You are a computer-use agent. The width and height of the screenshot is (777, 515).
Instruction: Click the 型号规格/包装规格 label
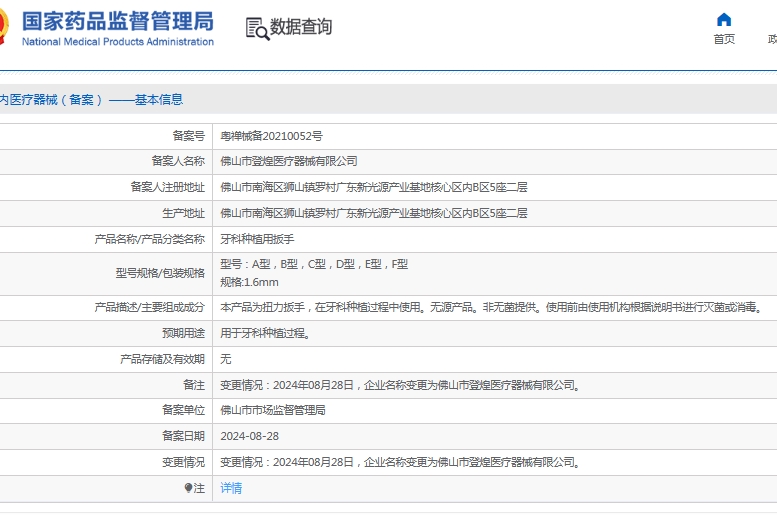[160, 274]
